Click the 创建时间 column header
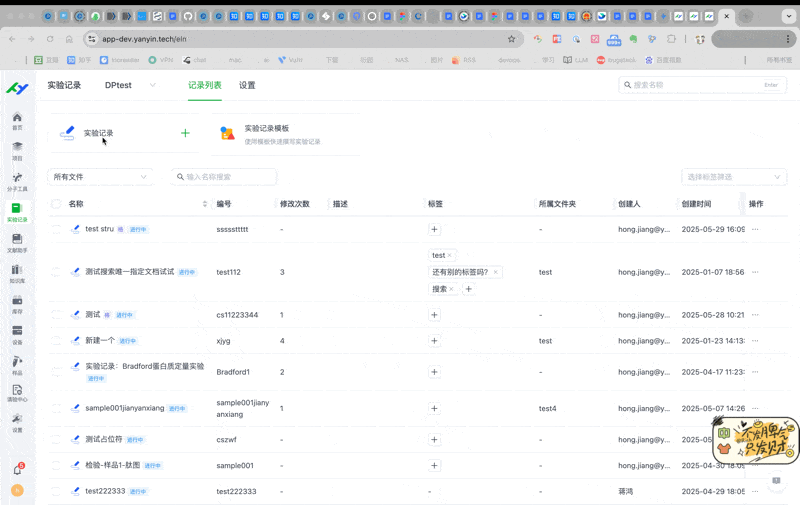 tap(696, 204)
